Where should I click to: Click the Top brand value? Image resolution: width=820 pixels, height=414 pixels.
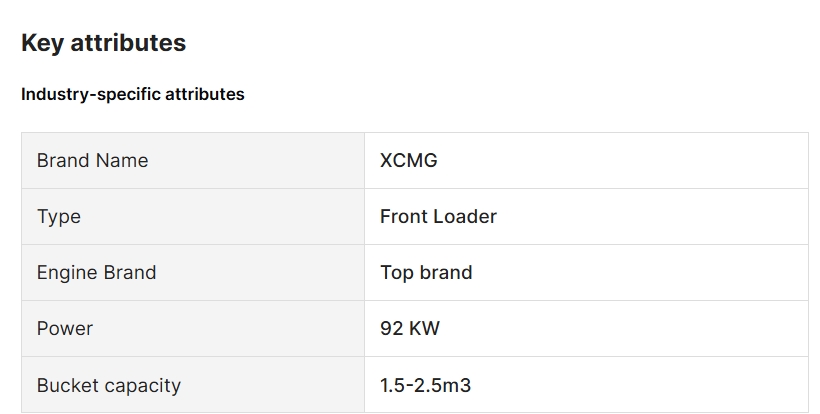click(x=426, y=273)
